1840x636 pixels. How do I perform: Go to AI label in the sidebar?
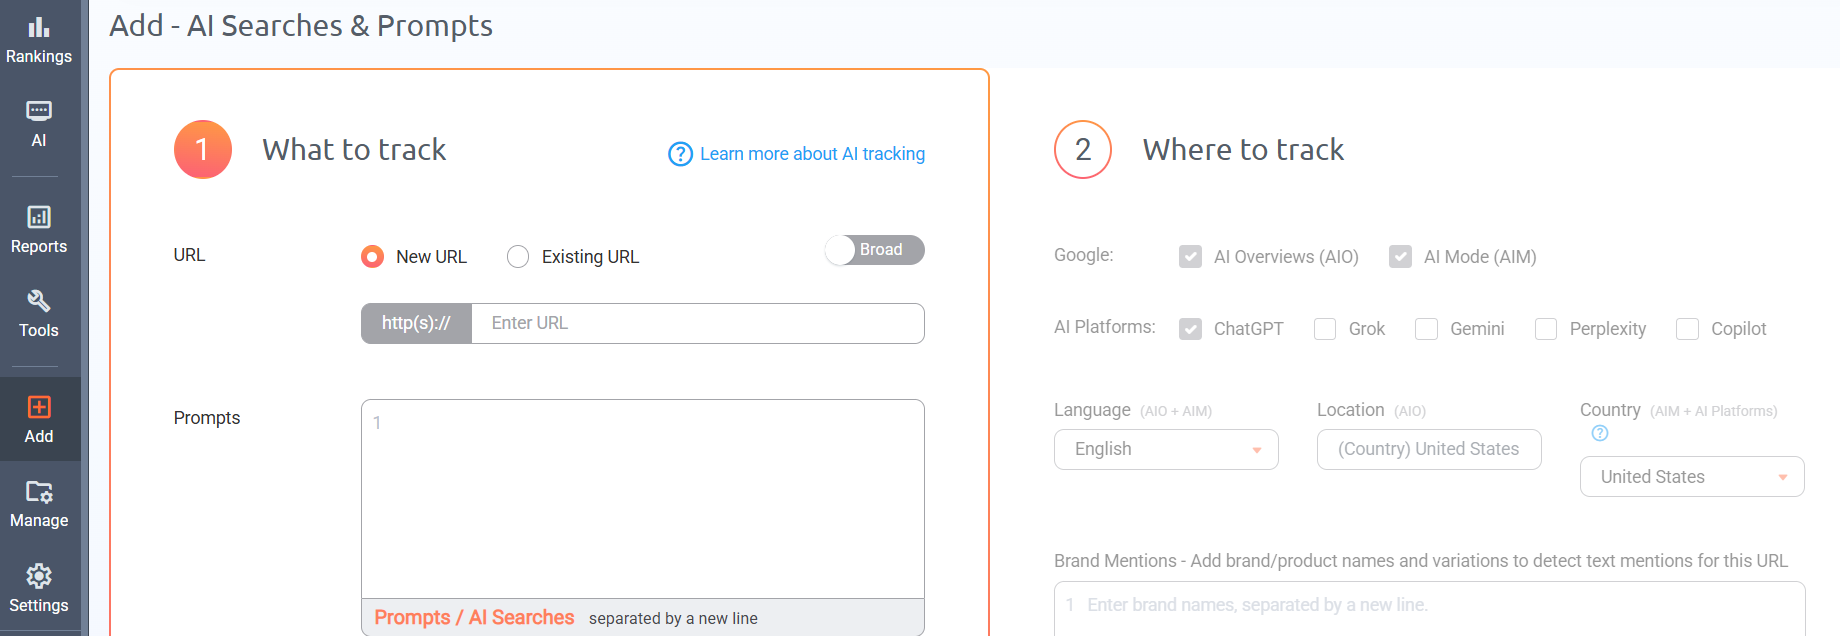click(39, 141)
